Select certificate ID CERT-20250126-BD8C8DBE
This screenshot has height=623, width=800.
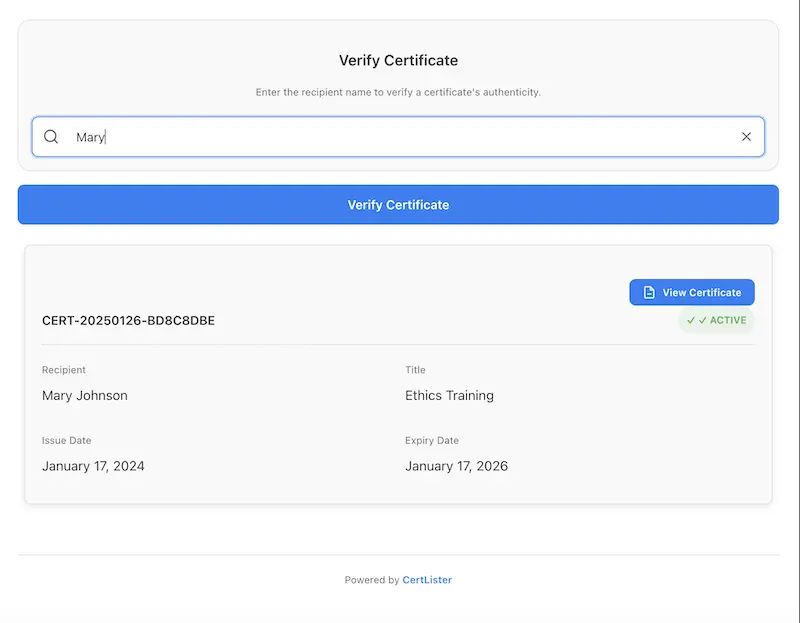(x=128, y=321)
